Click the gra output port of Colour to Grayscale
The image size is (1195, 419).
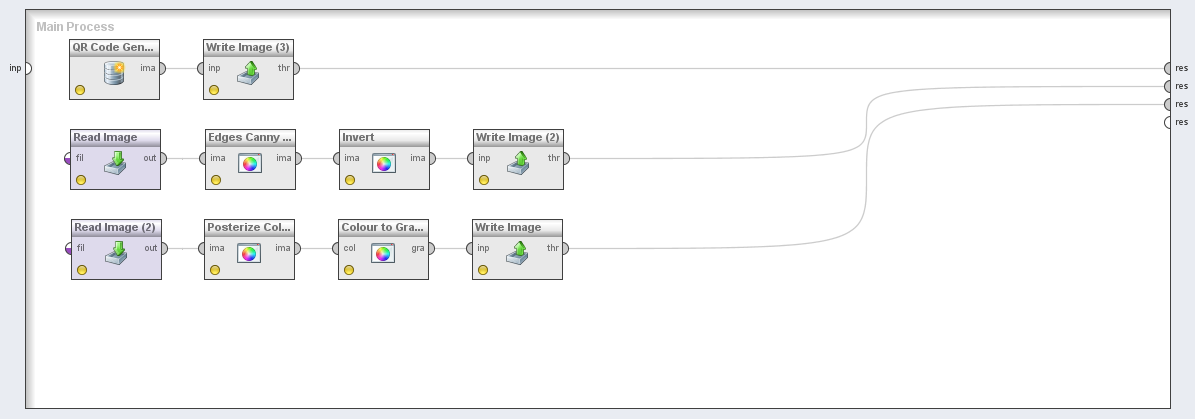click(430, 248)
